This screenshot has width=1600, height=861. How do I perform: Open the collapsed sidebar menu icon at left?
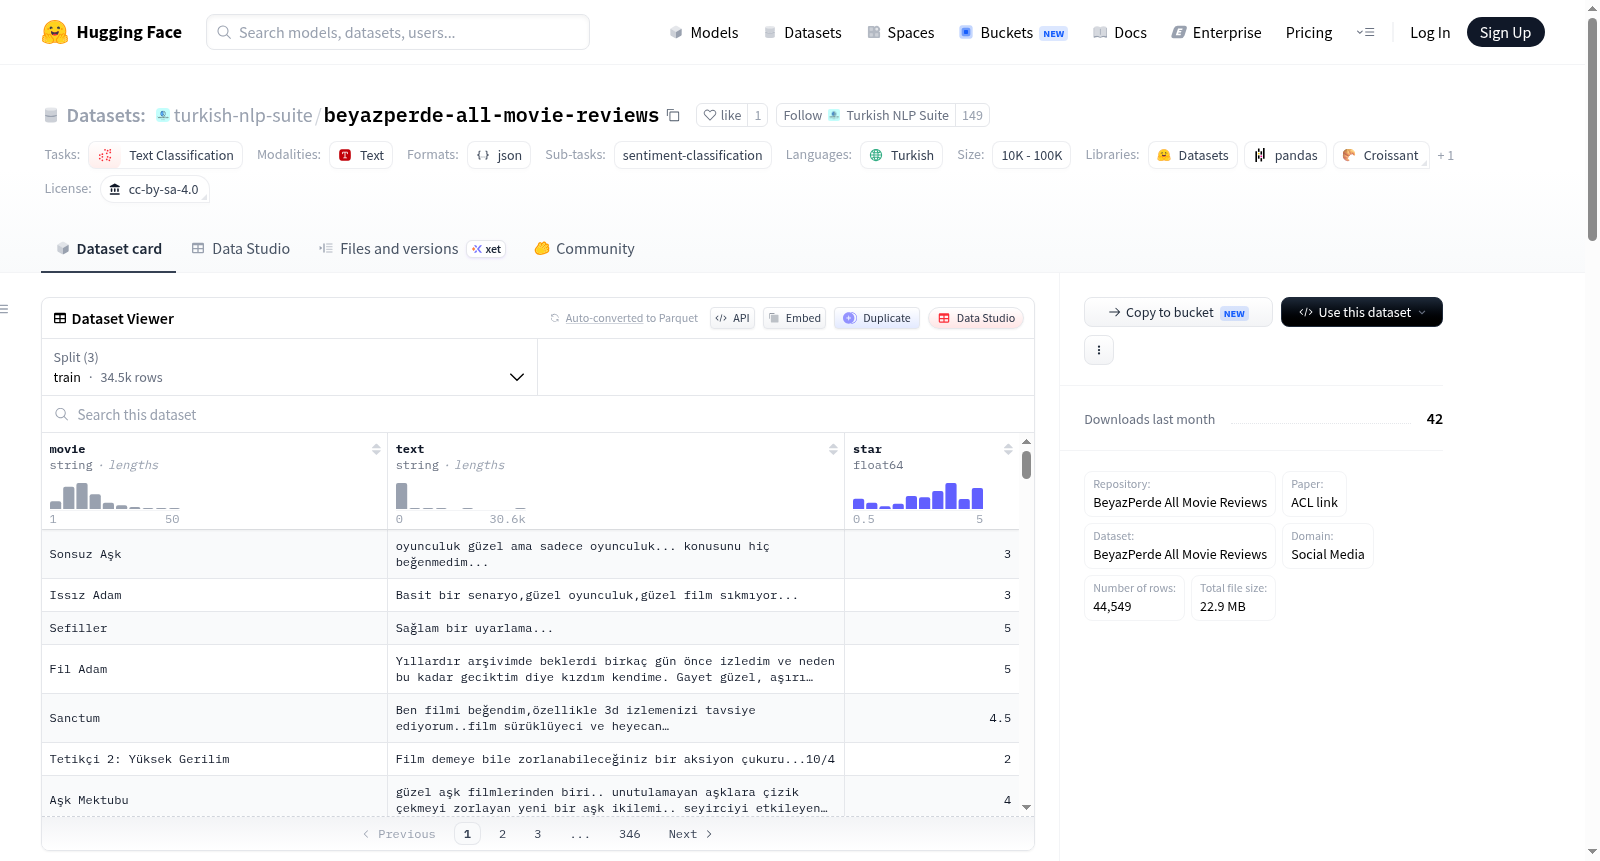tap(5, 309)
